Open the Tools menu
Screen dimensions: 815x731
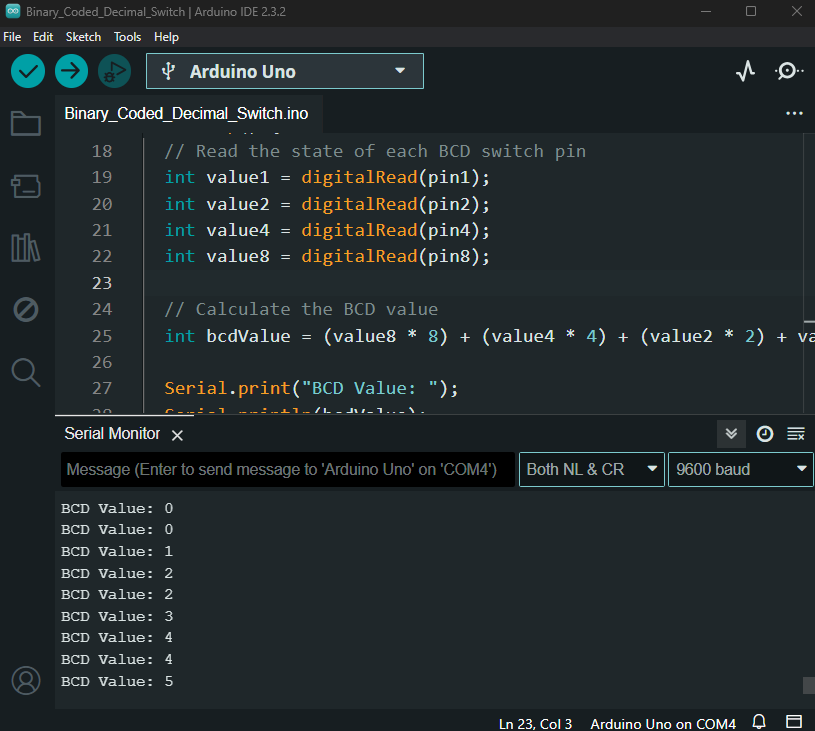127,37
